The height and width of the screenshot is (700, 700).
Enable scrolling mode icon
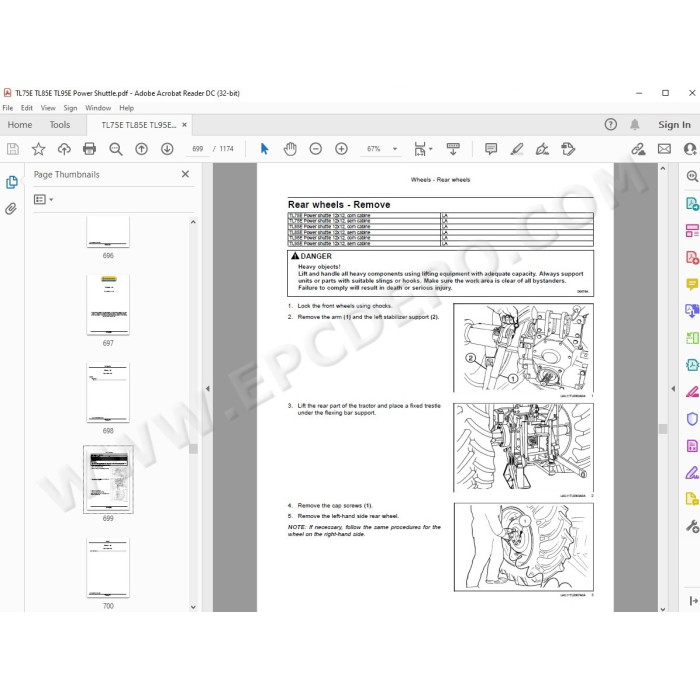point(453,149)
